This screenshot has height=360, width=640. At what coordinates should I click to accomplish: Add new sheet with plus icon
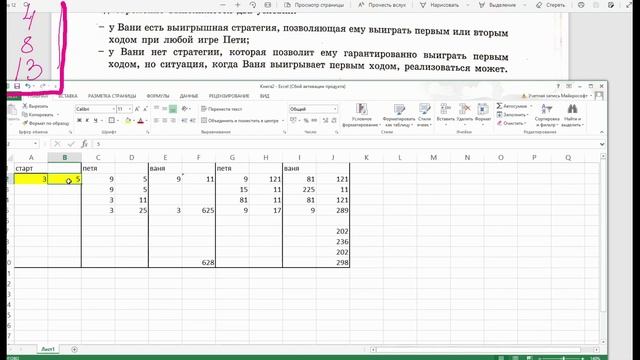[x=74, y=349]
